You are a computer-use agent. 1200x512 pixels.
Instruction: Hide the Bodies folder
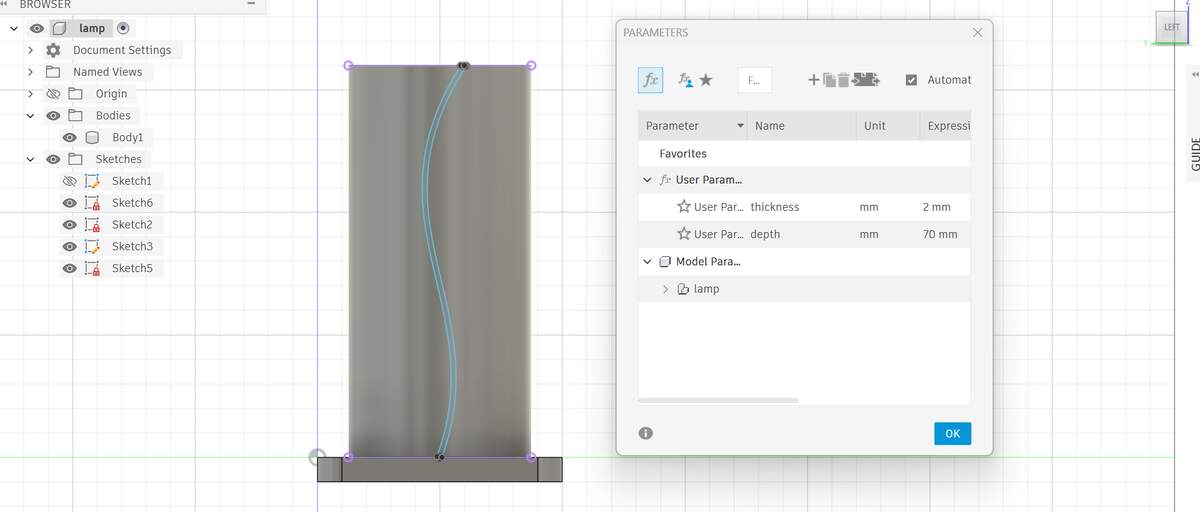click(x=54, y=116)
